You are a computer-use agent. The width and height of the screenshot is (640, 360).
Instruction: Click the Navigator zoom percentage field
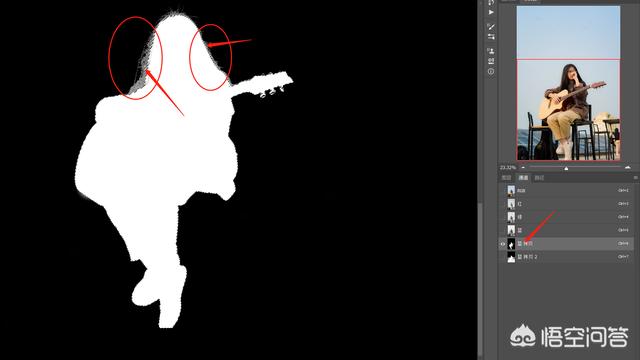pos(508,167)
